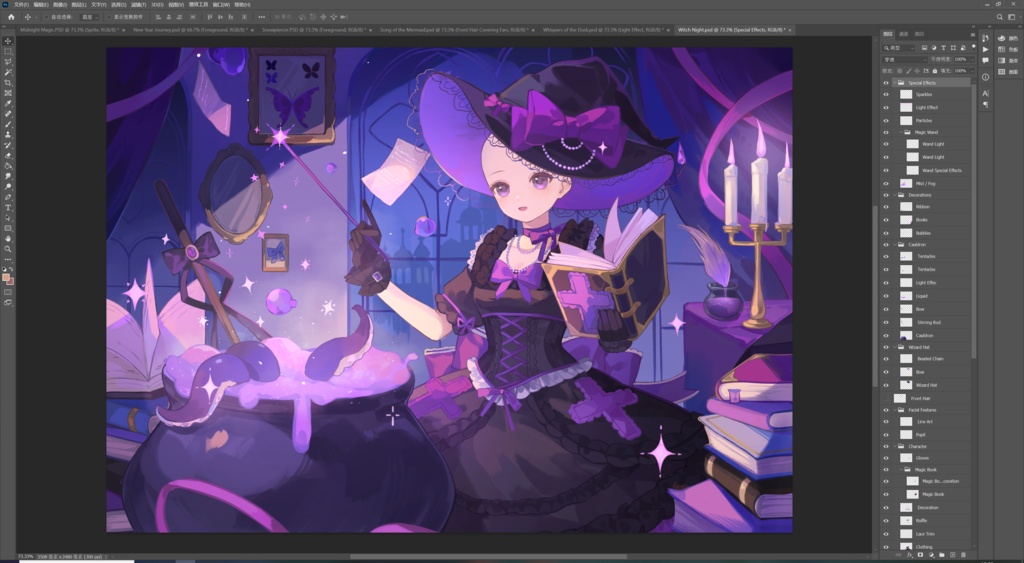Switch to Song of the Mermaid.psd tab

click(456, 30)
